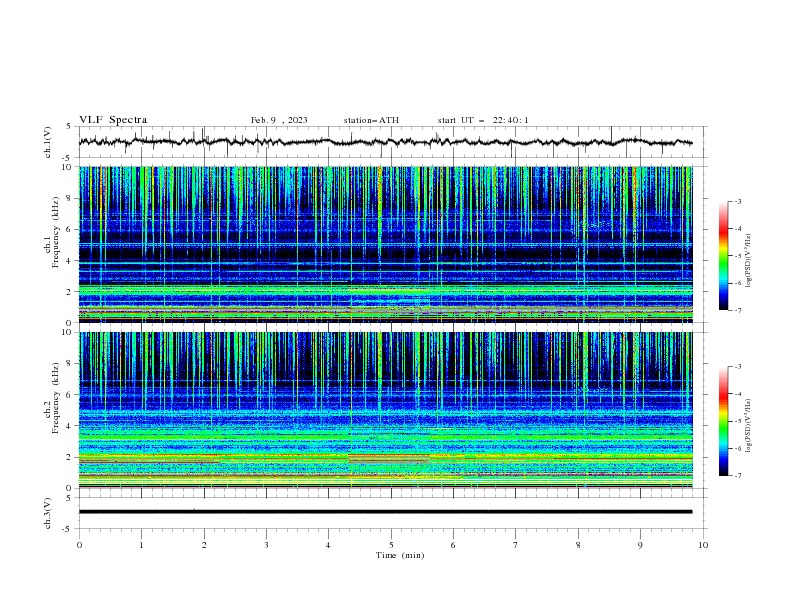
Task: Click the "VLF Spectra" title text
Action: [x=113, y=120]
